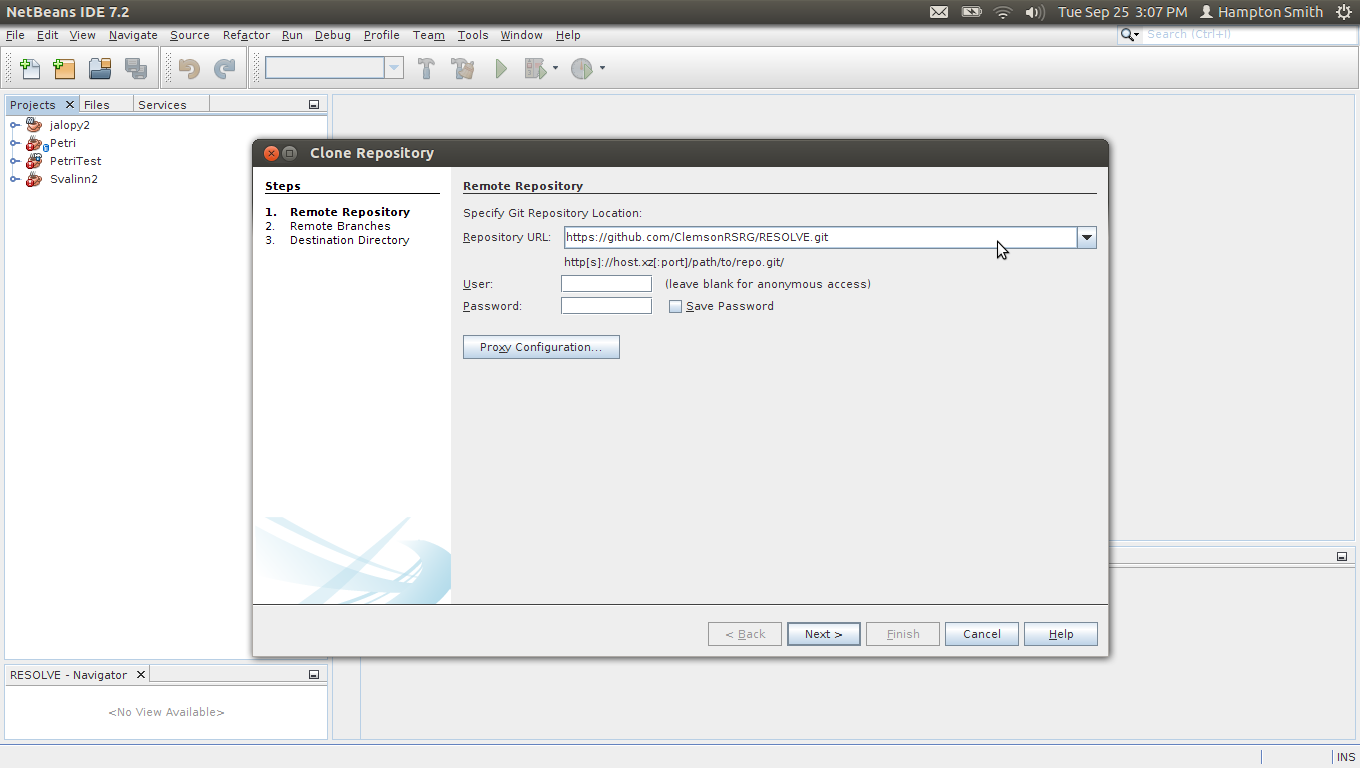This screenshot has height=768, width=1360.
Task: Close the Clone Repository dialog
Action: [271, 153]
